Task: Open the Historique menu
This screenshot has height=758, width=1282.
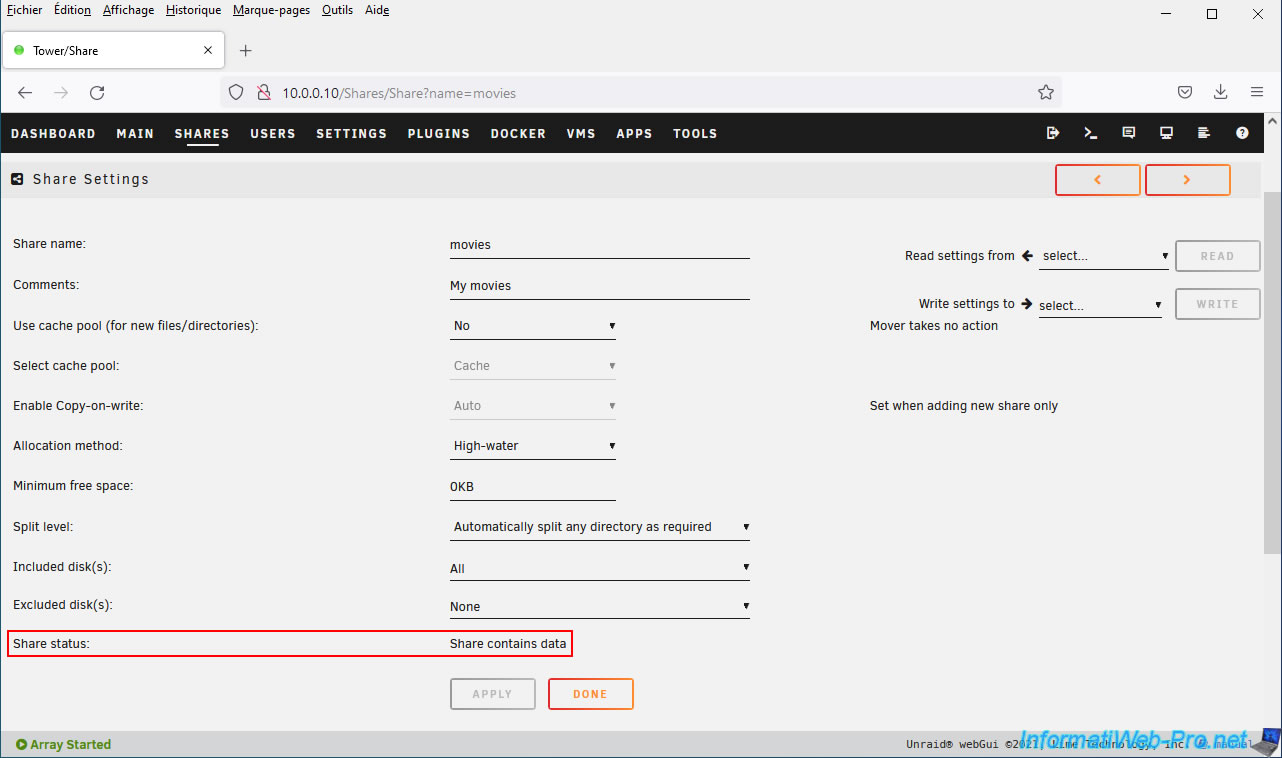Action: click(x=193, y=10)
